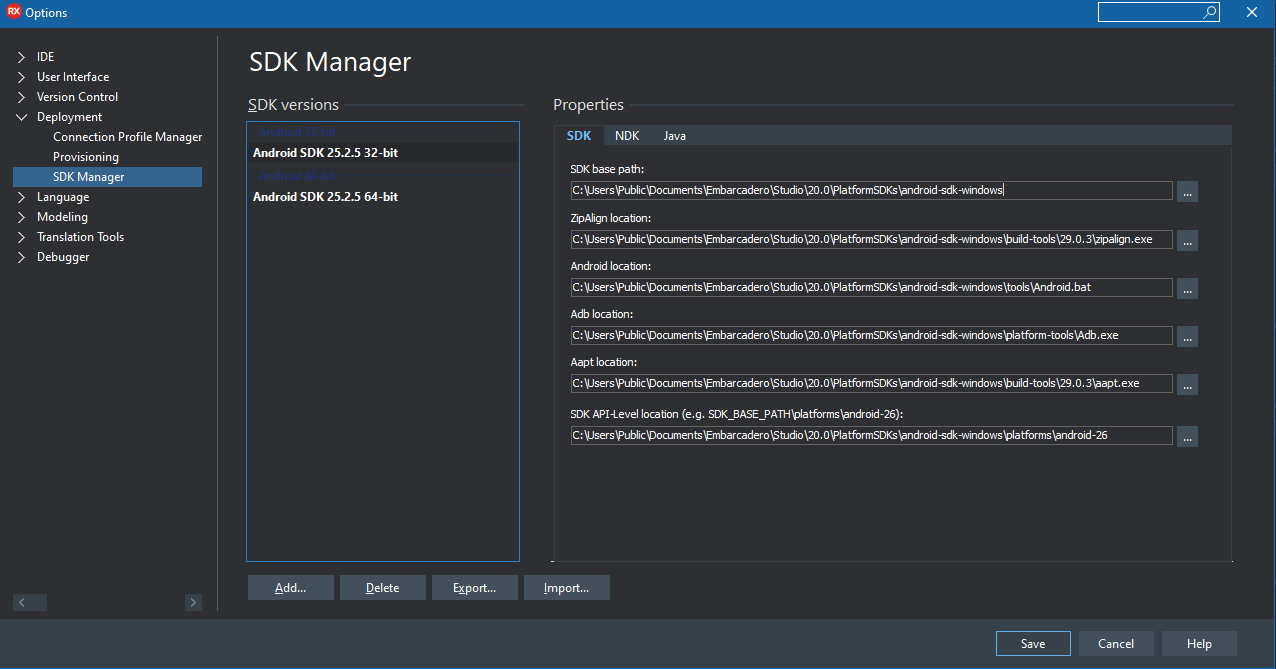
Task: Click the SDK API-Level location field
Action: point(871,435)
